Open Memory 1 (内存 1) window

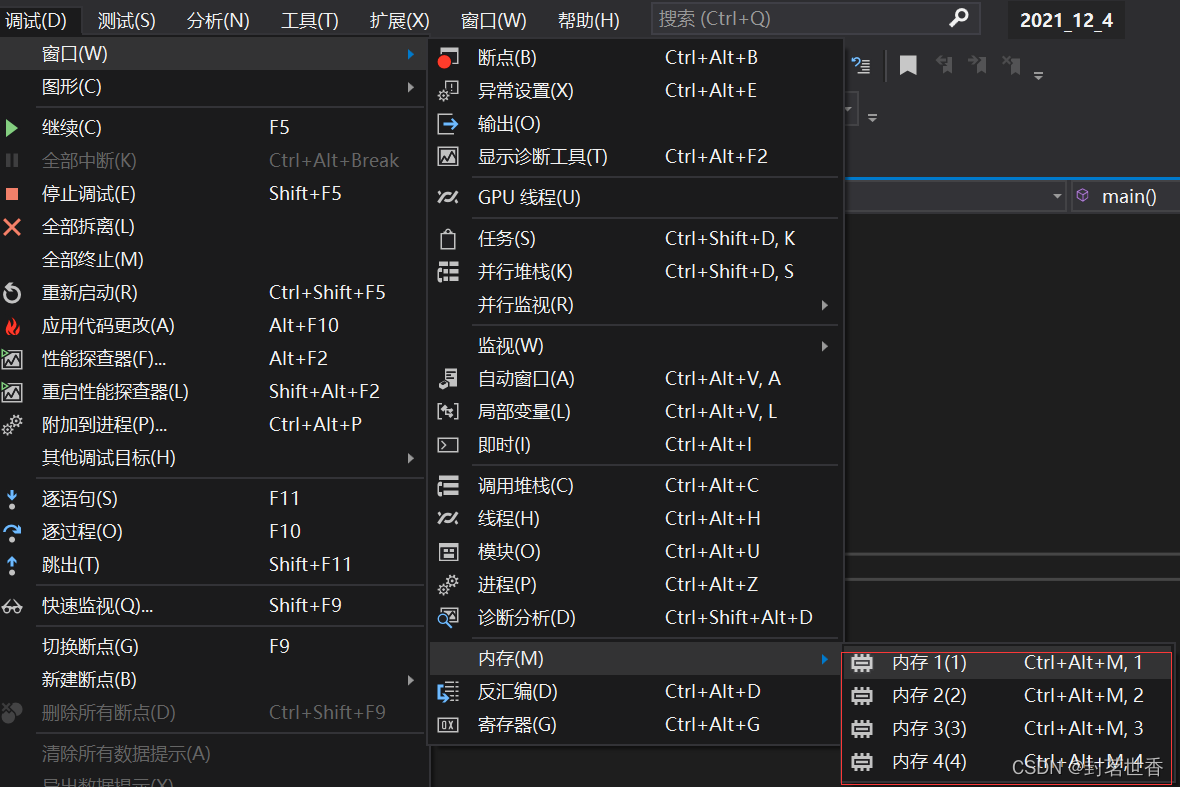[929, 663]
